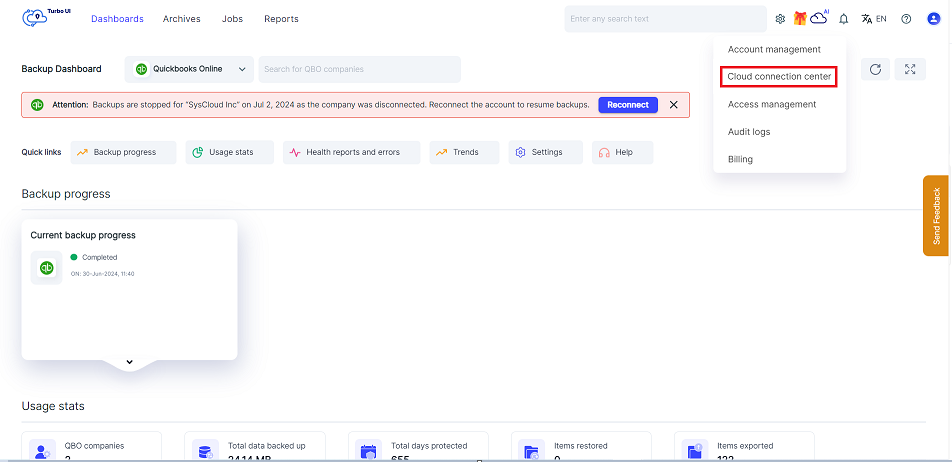Expand the current backup progress card chevron

tap(129, 361)
